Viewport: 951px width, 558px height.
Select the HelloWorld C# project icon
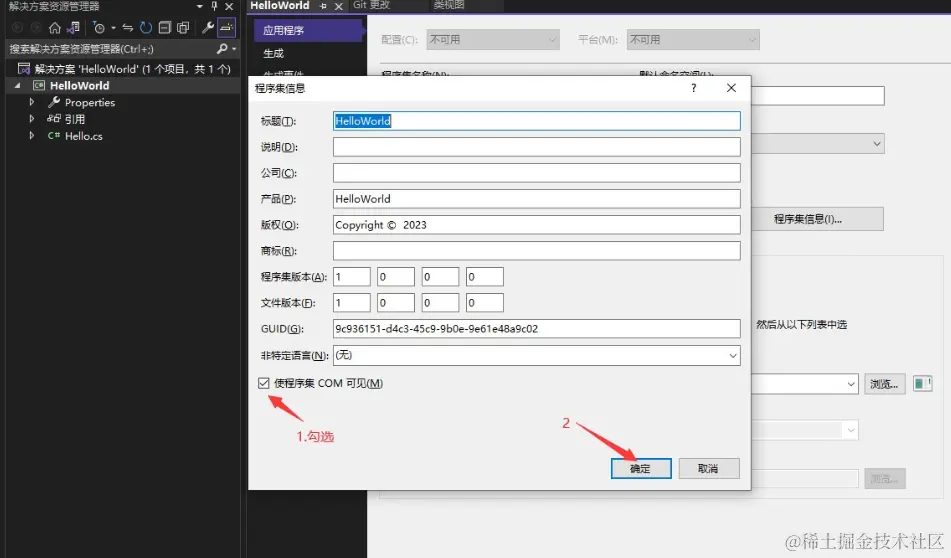click(39, 86)
